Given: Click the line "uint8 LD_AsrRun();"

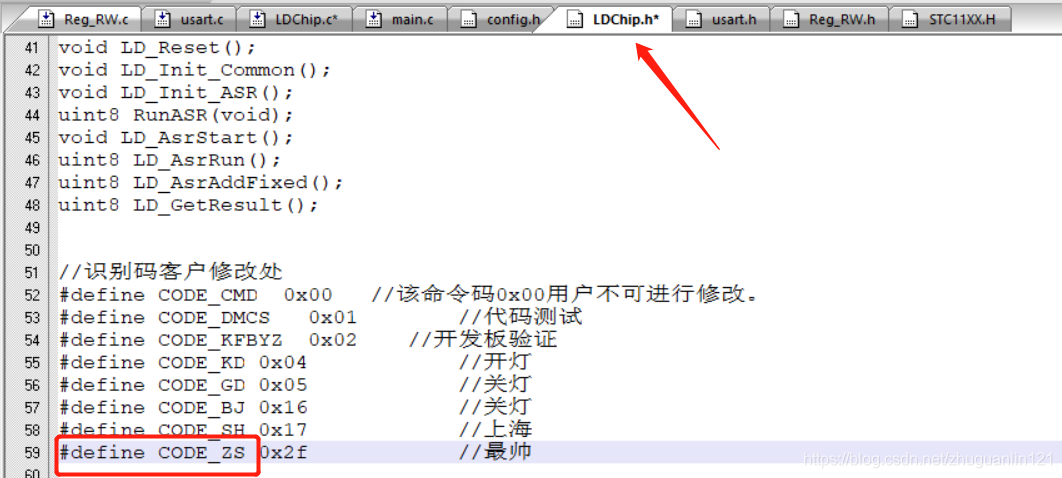Looking at the screenshot, I should pyautogui.click(x=170, y=160).
